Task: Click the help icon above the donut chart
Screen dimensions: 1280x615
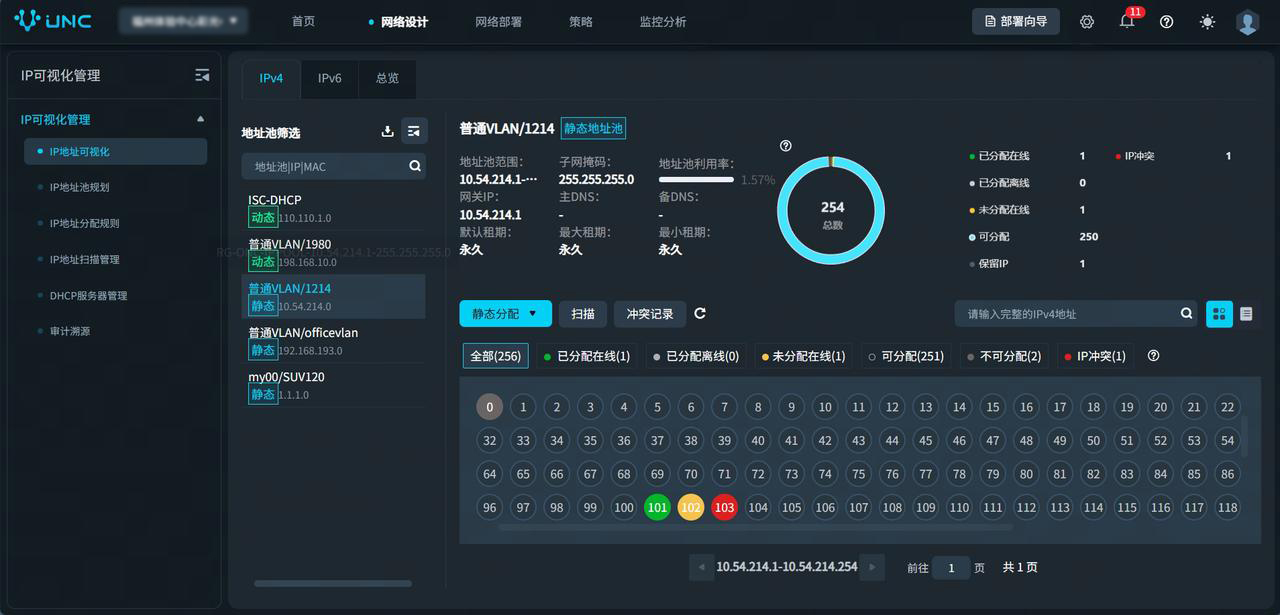Action: (785, 146)
